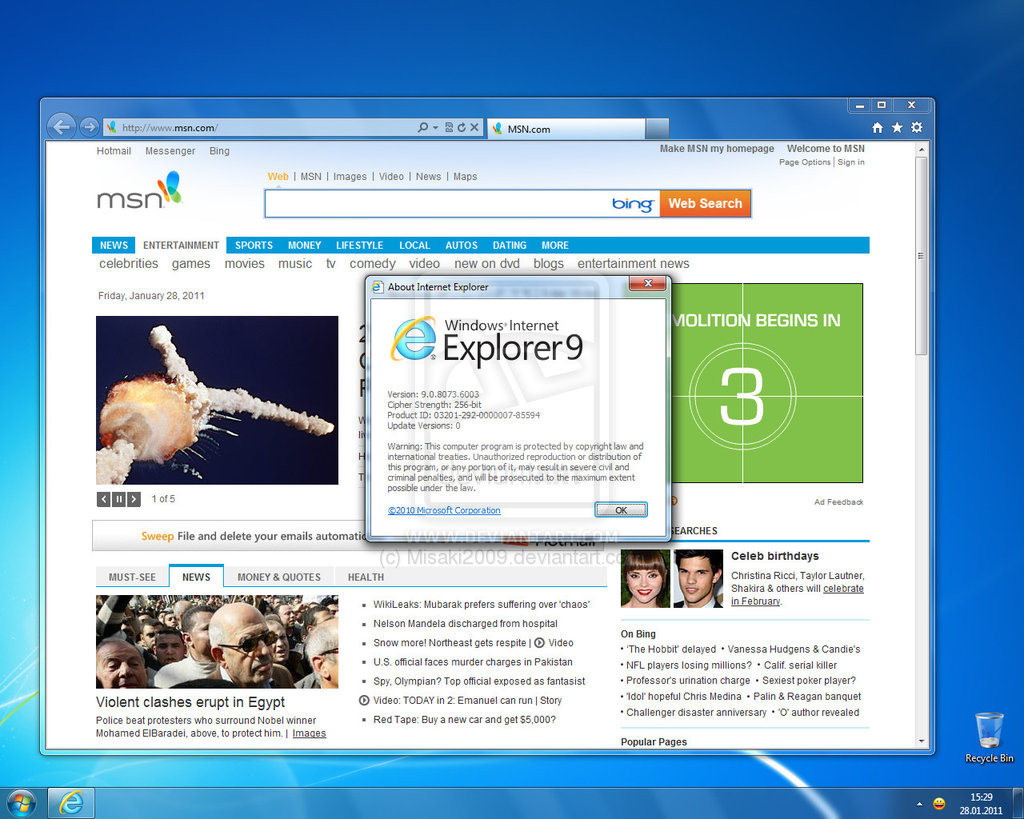The image size is (1024, 819).
Task: Open the Egypt protest crowd photo
Action: point(217,641)
